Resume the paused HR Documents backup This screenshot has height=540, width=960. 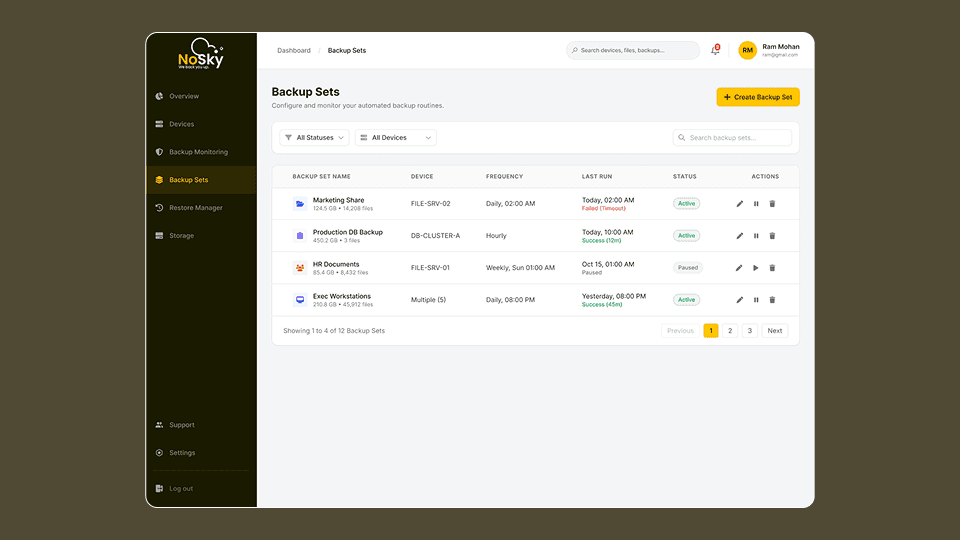pos(756,268)
